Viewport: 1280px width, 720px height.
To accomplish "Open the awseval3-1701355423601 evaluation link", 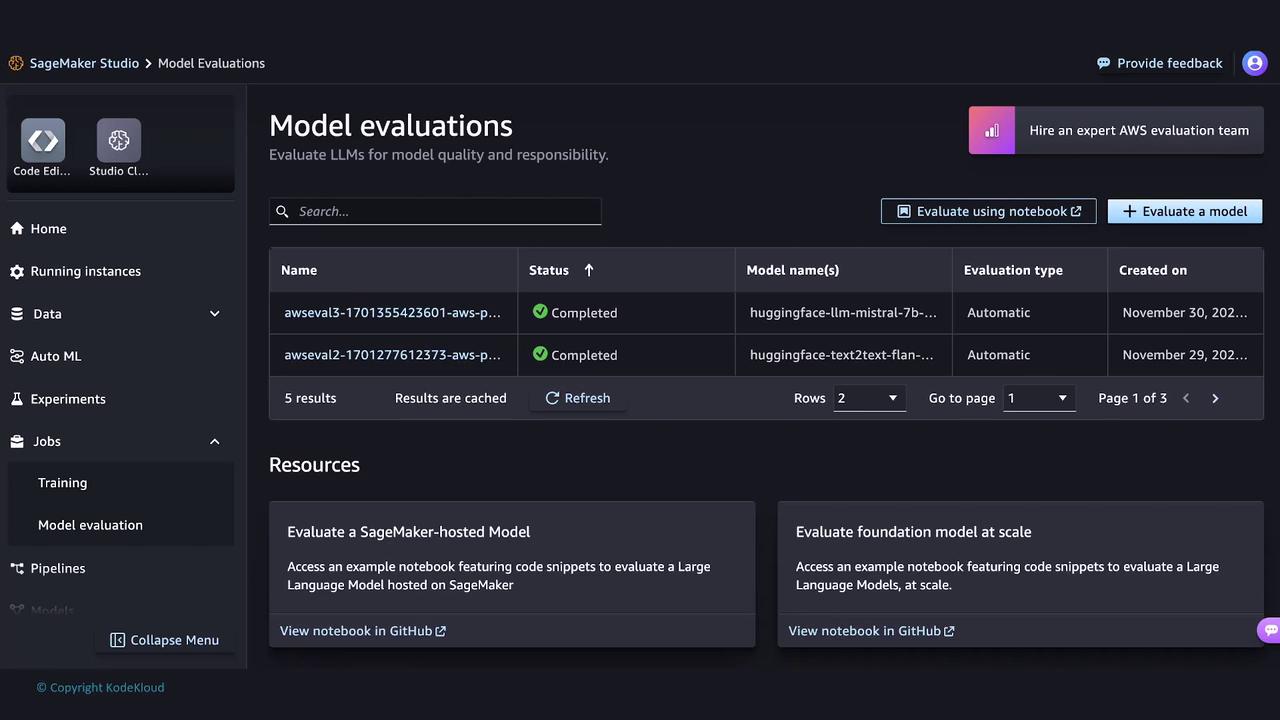I will tap(392, 313).
